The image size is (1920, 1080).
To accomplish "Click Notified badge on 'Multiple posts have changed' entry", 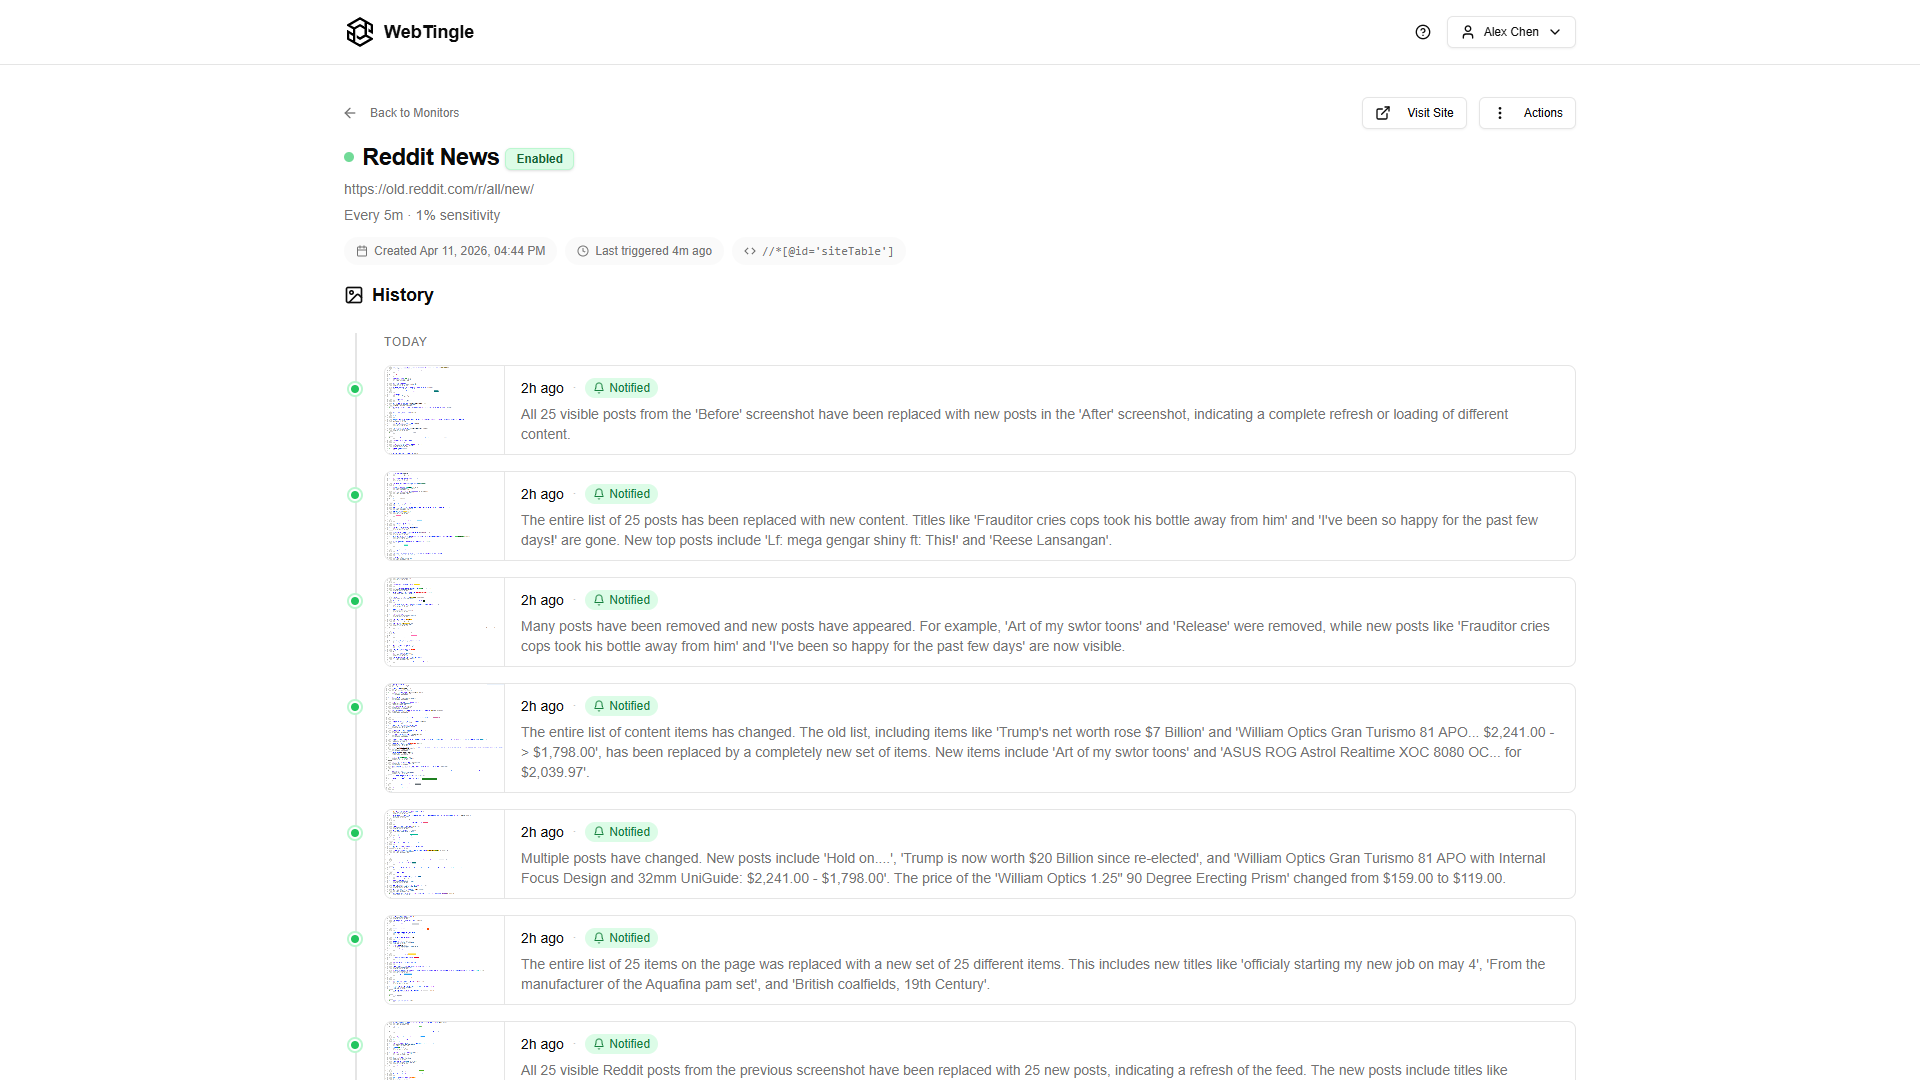I will [x=621, y=832].
